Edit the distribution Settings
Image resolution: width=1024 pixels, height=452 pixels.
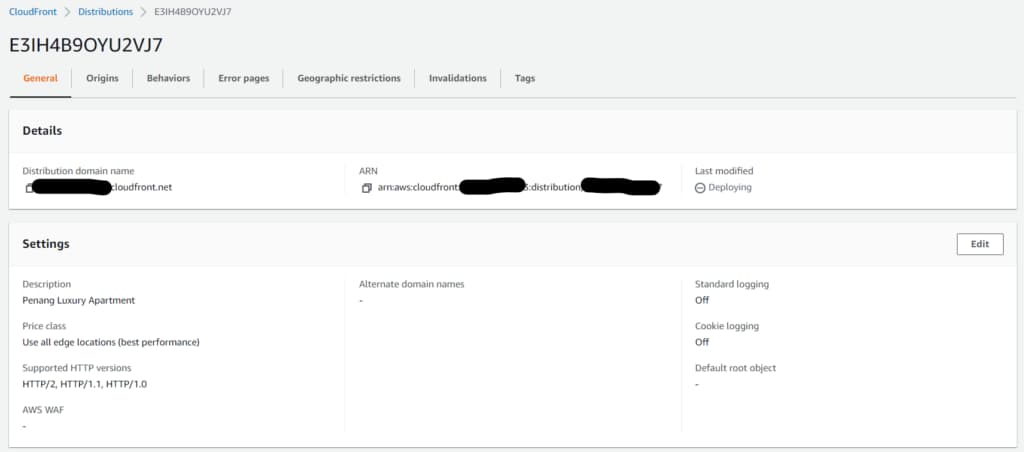(980, 244)
